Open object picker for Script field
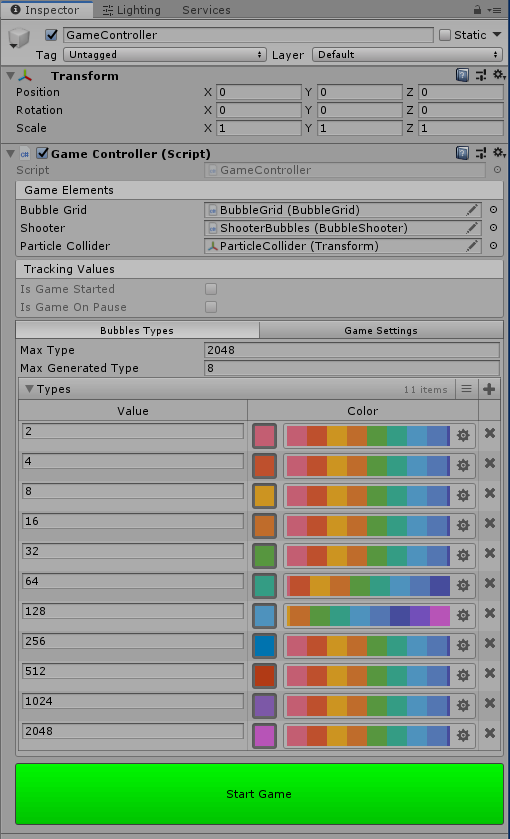Screen dimensions: 510x839 click(497, 170)
